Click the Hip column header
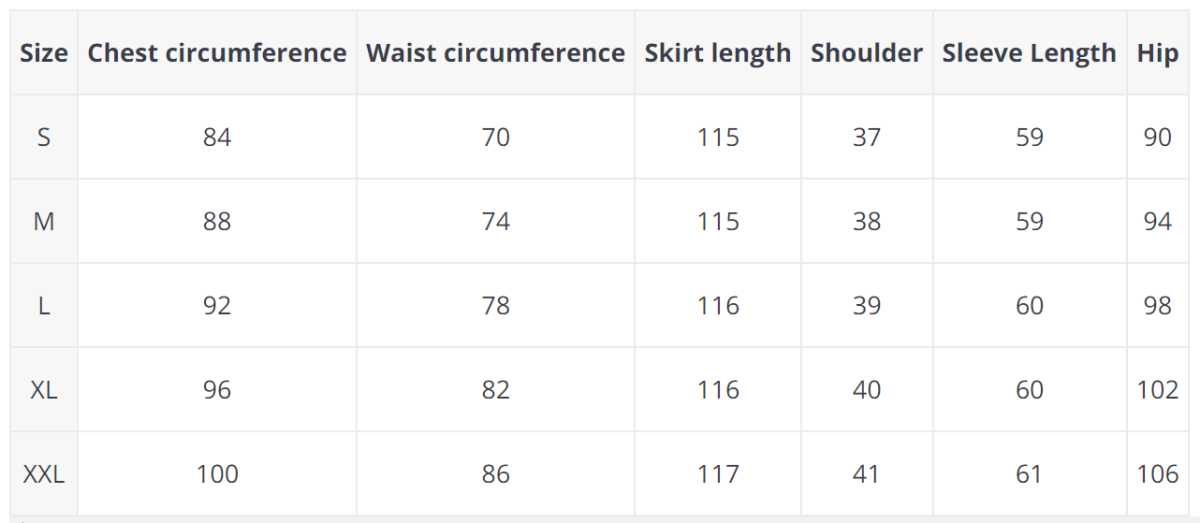 click(1157, 53)
